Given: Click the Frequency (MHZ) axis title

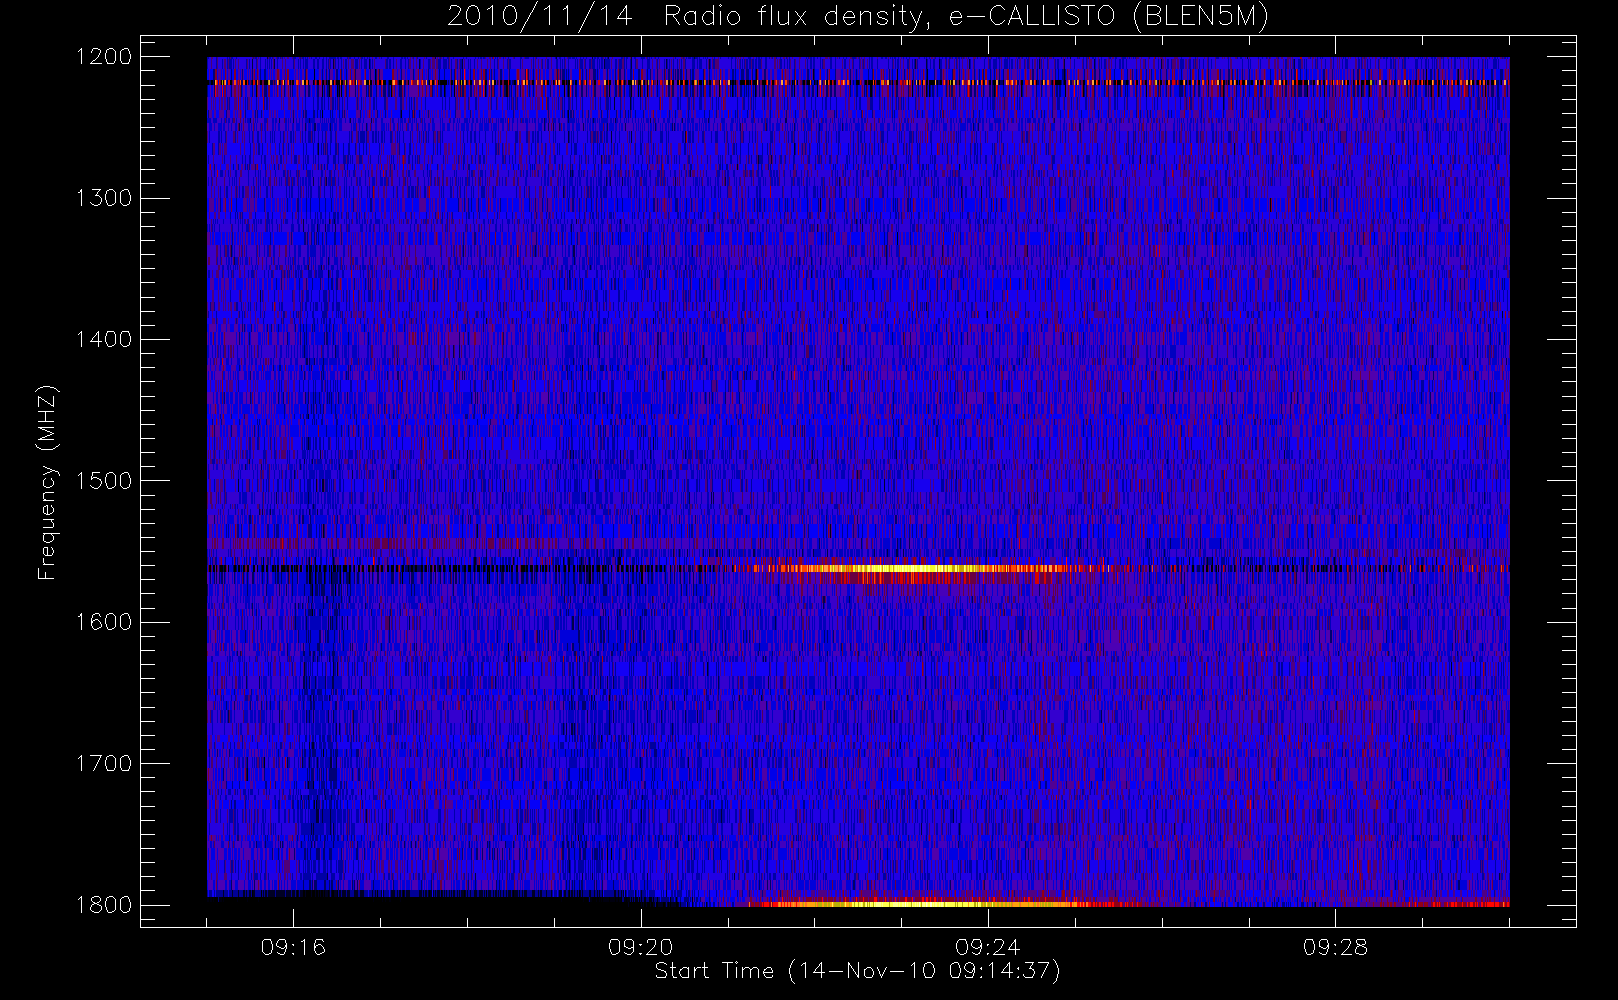Looking at the screenshot, I should pyautogui.click(x=47, y=482).
